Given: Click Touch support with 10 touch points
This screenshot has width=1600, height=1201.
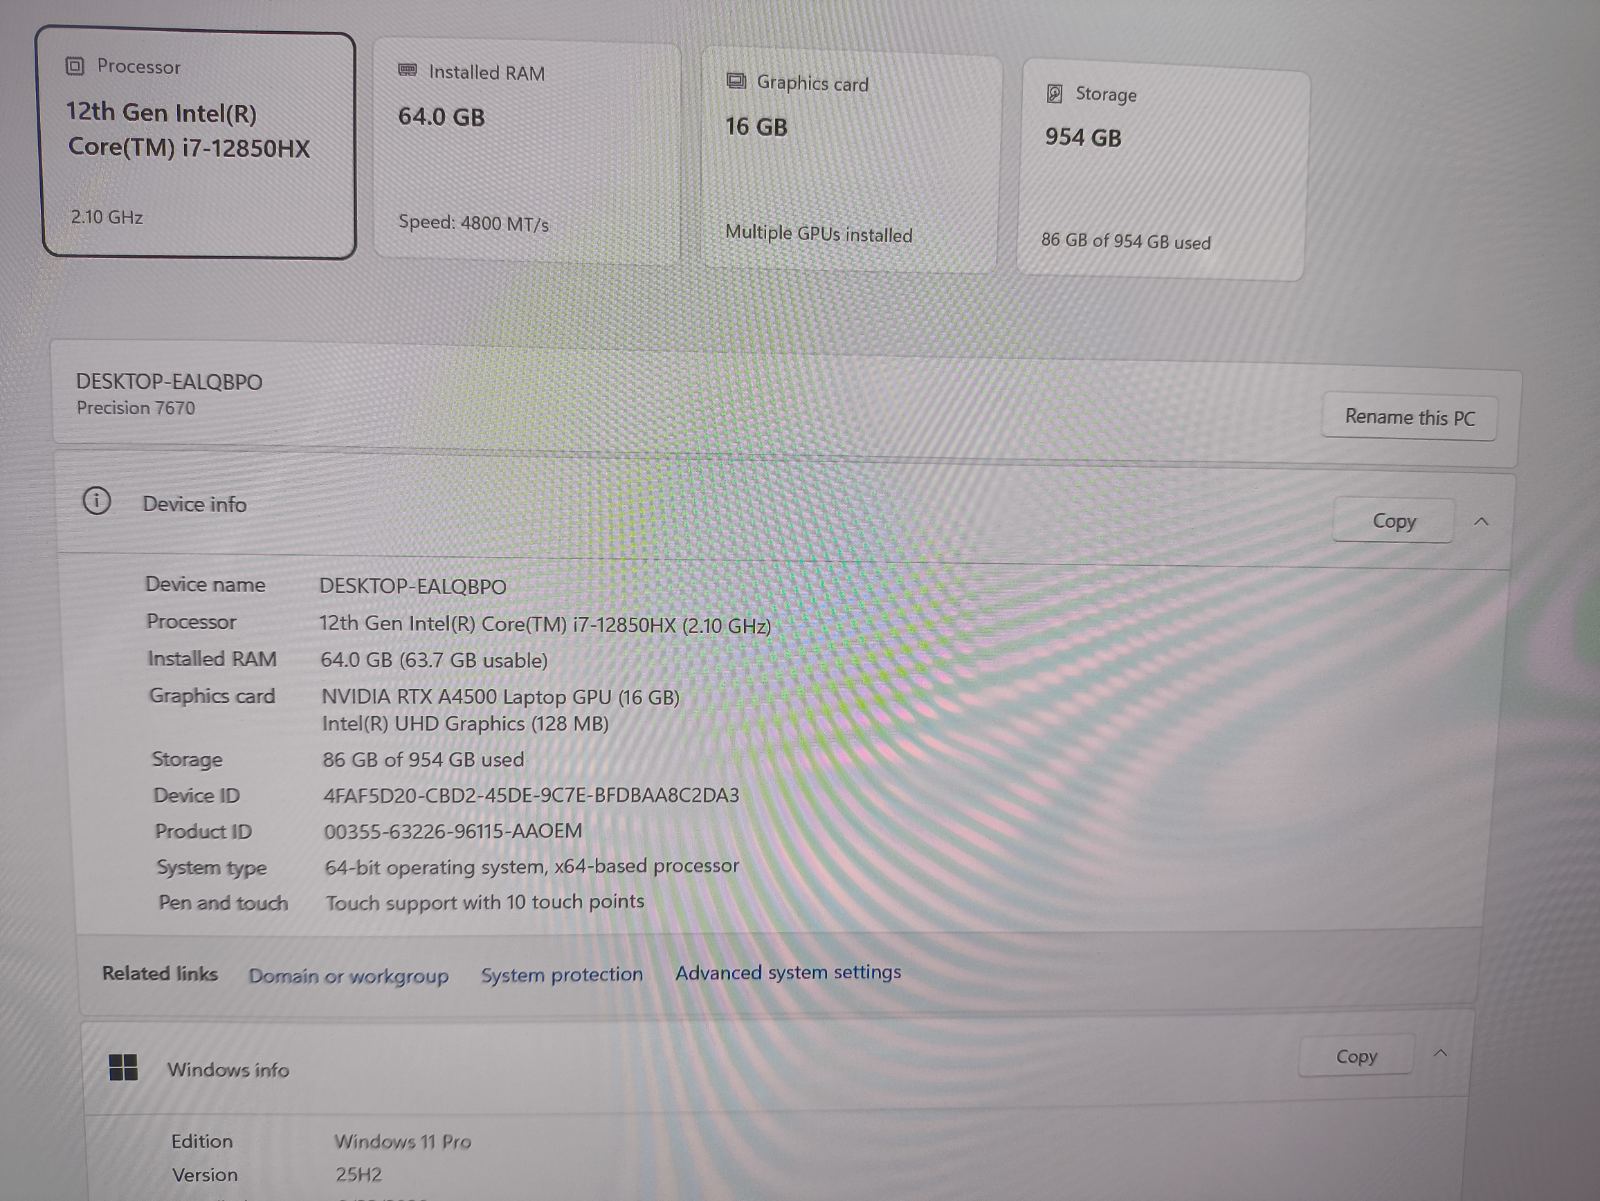Looking at the screenshot, I should click(485, 902).
